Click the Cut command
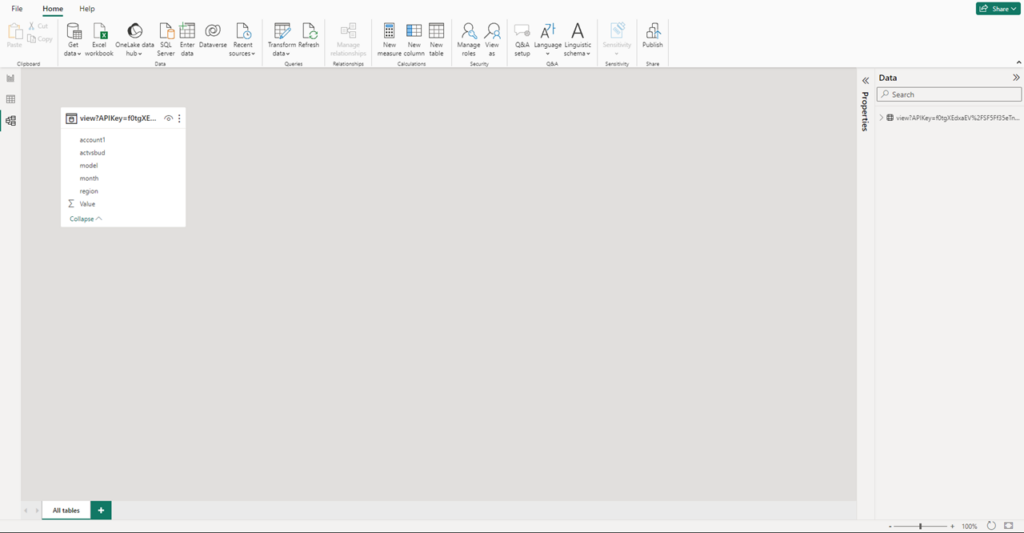Image resolution: width=1024 pixels, height=533 pixels. (x=39, y=26)
